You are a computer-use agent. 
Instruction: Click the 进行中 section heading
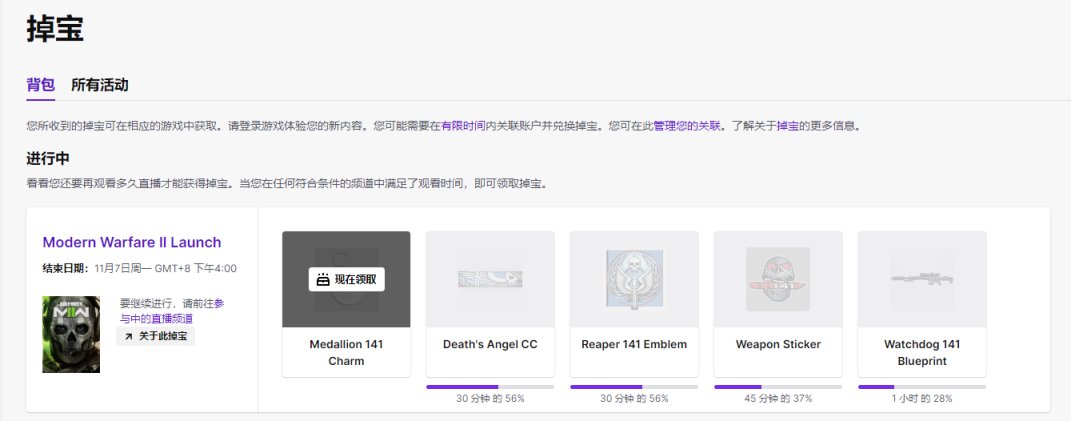click(48, 159)
